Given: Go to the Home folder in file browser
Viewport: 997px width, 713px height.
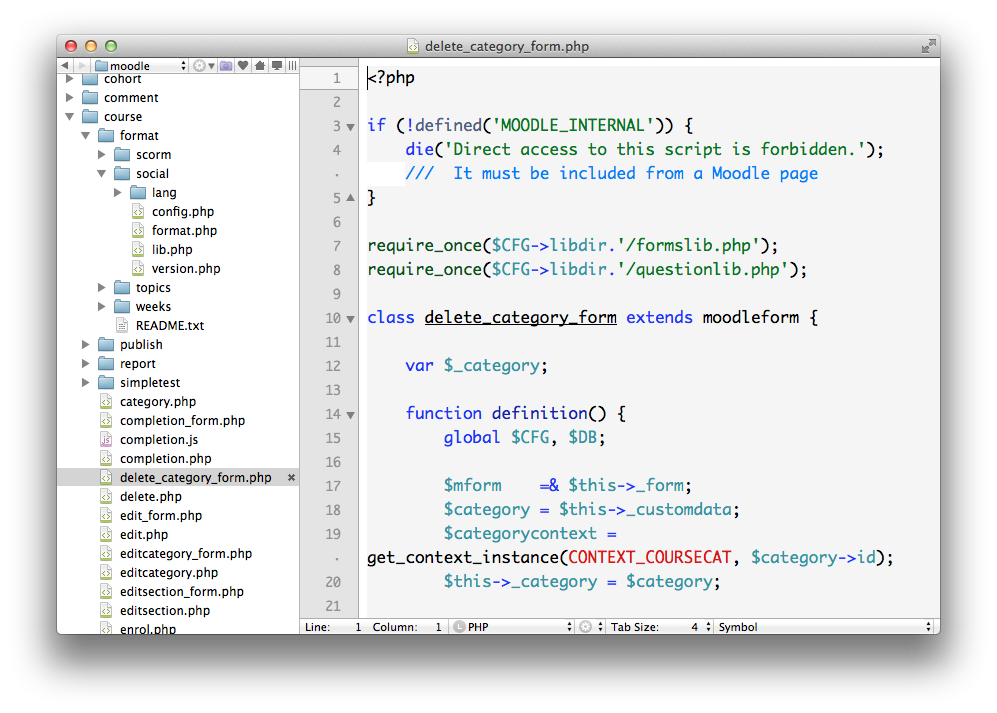Looking at the screenshot, I should pyautogui.click(x=260, y=66).
